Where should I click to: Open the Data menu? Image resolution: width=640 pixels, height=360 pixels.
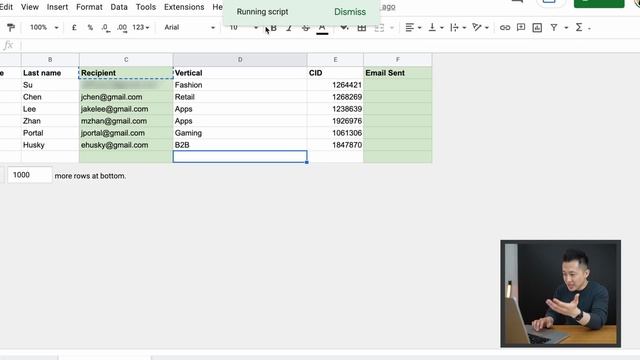click(119, 7)
